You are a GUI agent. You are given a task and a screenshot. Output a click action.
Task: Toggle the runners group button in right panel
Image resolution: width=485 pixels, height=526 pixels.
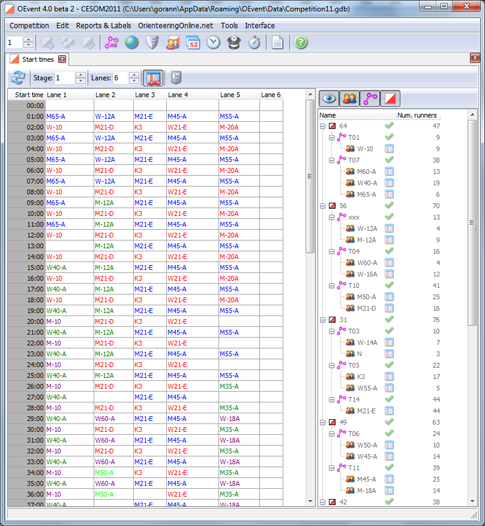349,99
